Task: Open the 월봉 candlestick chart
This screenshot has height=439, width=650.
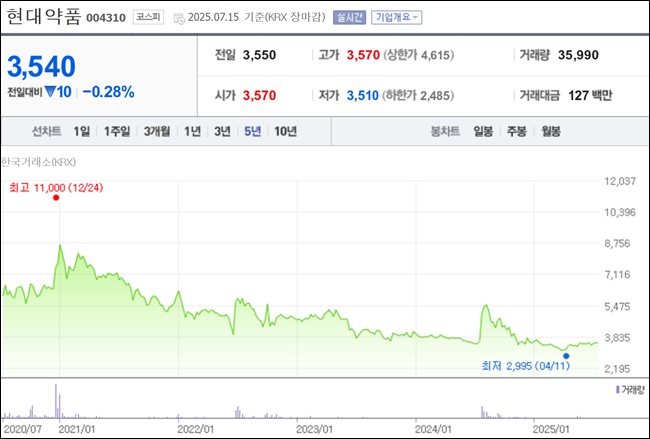Action: pyautogui.click(x=551, y=131)
